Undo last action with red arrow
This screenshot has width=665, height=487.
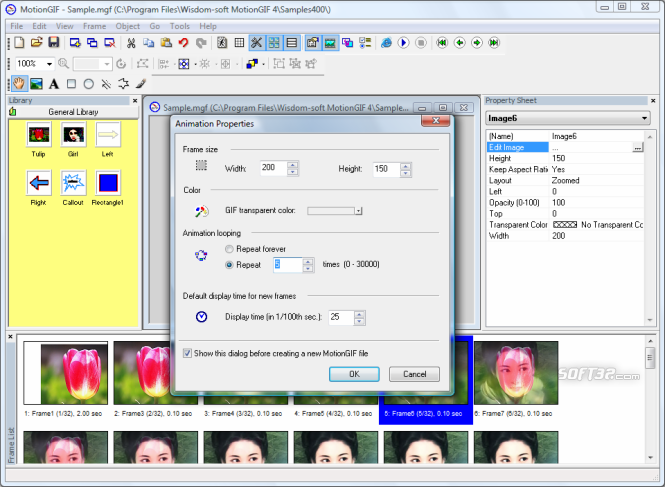click(183, 43)
